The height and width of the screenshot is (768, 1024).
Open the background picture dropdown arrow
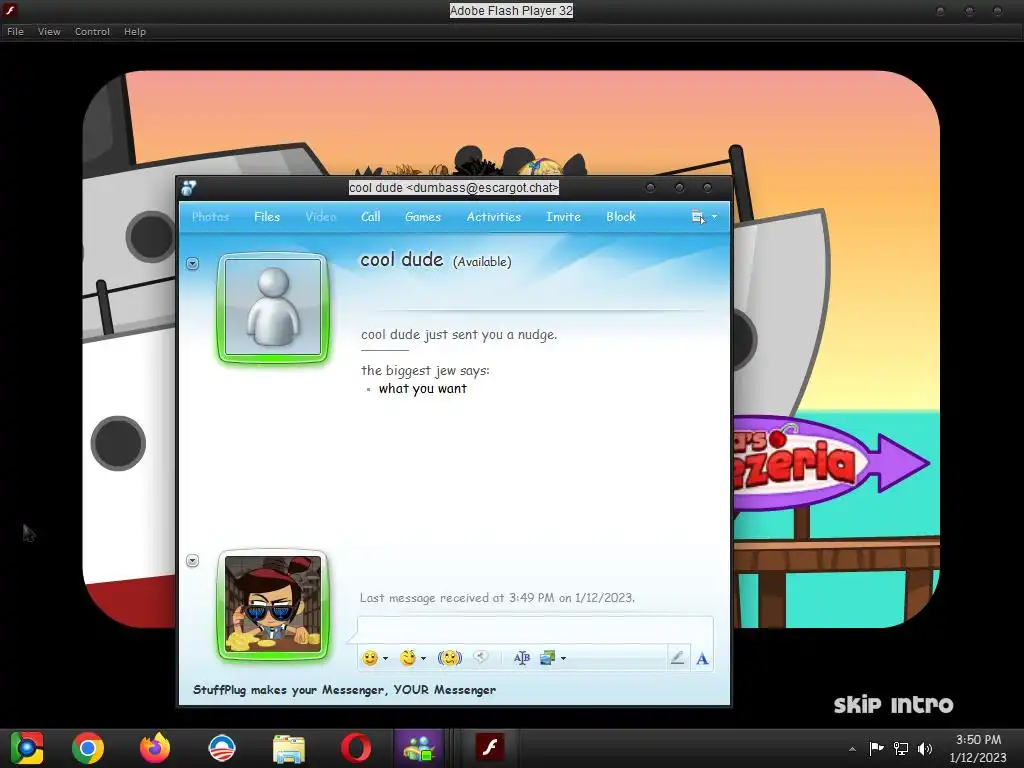pos(563,658)
